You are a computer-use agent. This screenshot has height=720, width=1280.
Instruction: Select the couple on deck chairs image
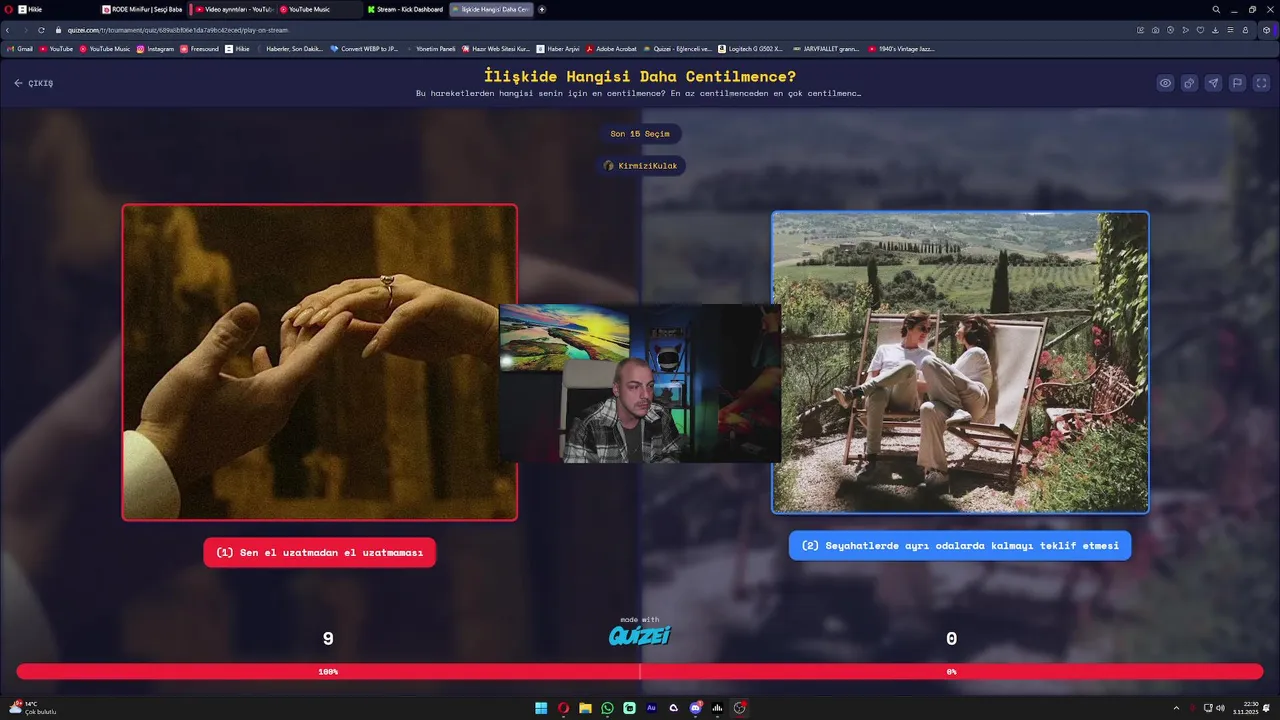(960, 362)
